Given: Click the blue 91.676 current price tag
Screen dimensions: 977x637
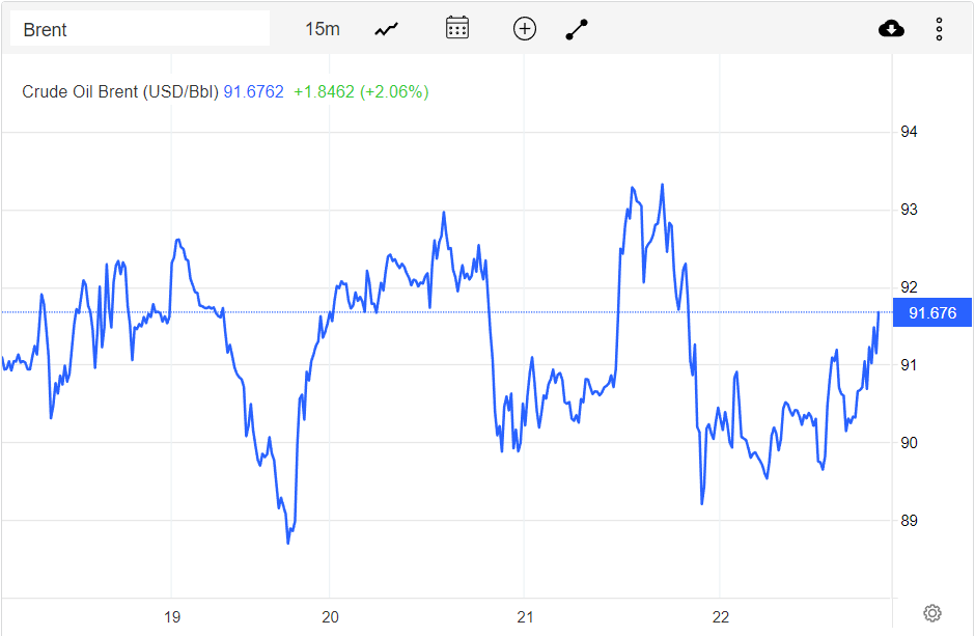Looking at the screenshot, I should [x=932, y=314].
